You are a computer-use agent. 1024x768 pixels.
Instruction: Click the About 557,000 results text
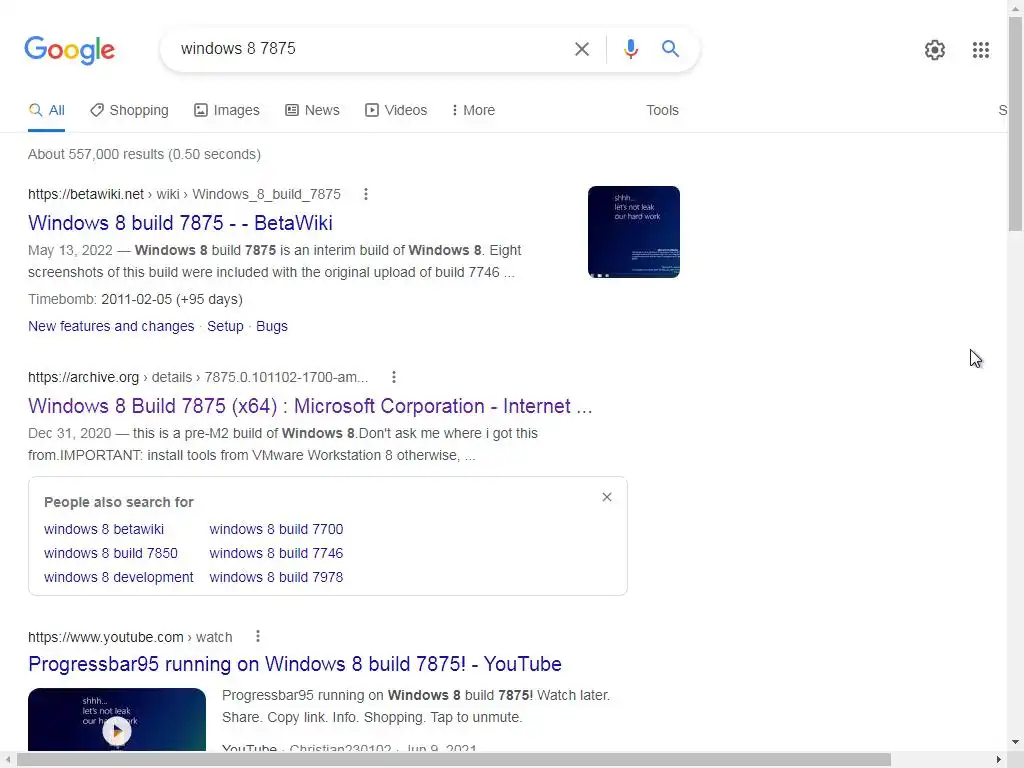click(x=144, y=154)
